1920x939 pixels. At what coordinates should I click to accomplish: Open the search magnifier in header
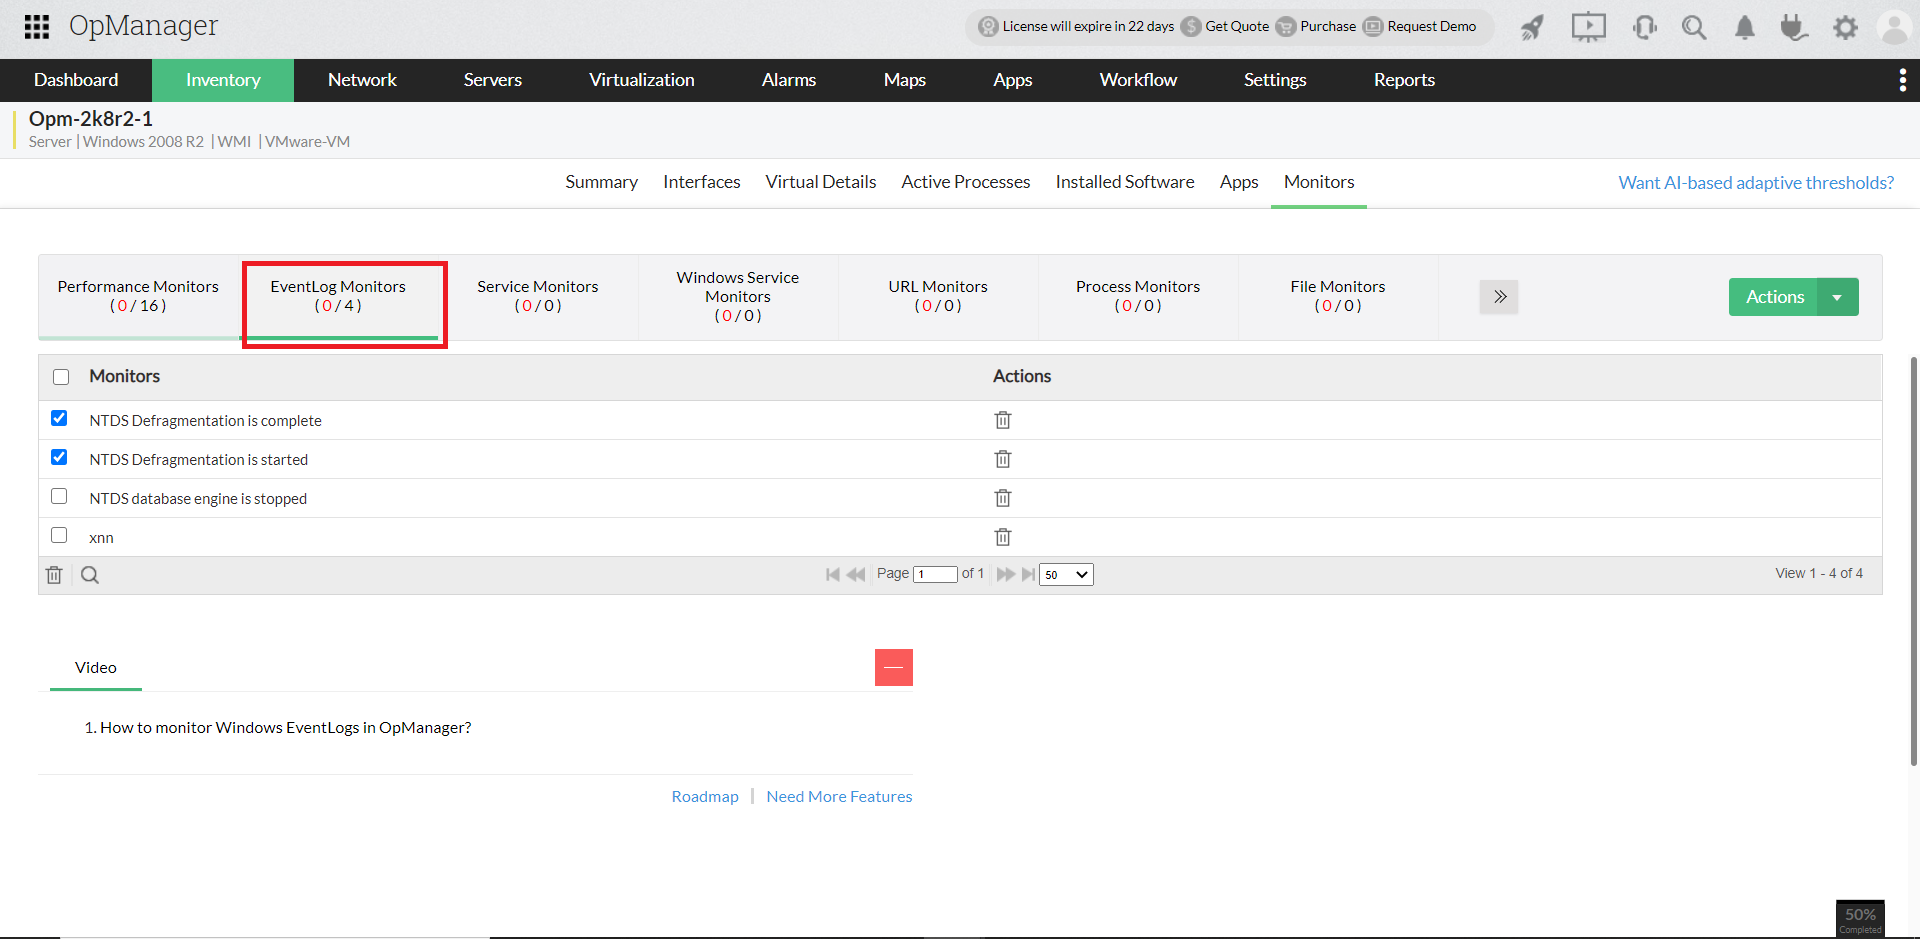pyautogui.click(x=1693, y=27)
